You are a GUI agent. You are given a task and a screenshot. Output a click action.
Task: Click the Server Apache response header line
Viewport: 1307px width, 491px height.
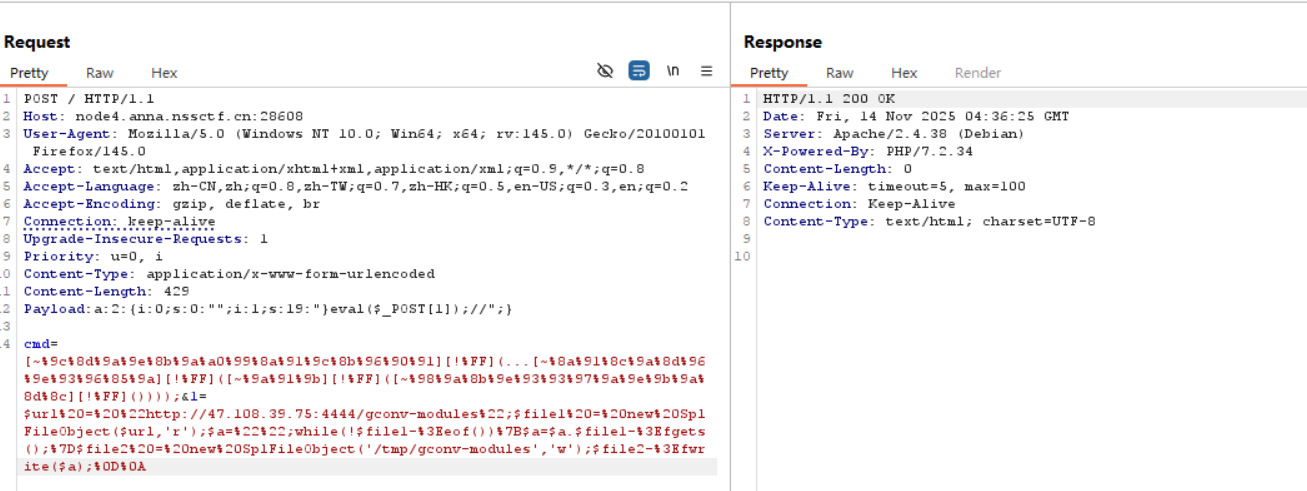pyautogui.click(x=893, y=134)
